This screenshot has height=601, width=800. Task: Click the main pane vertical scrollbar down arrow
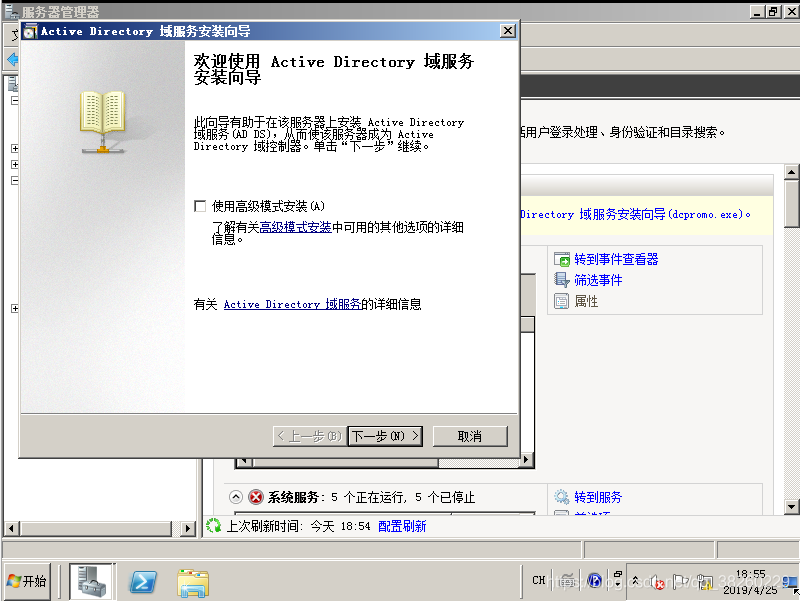(791, 507)
